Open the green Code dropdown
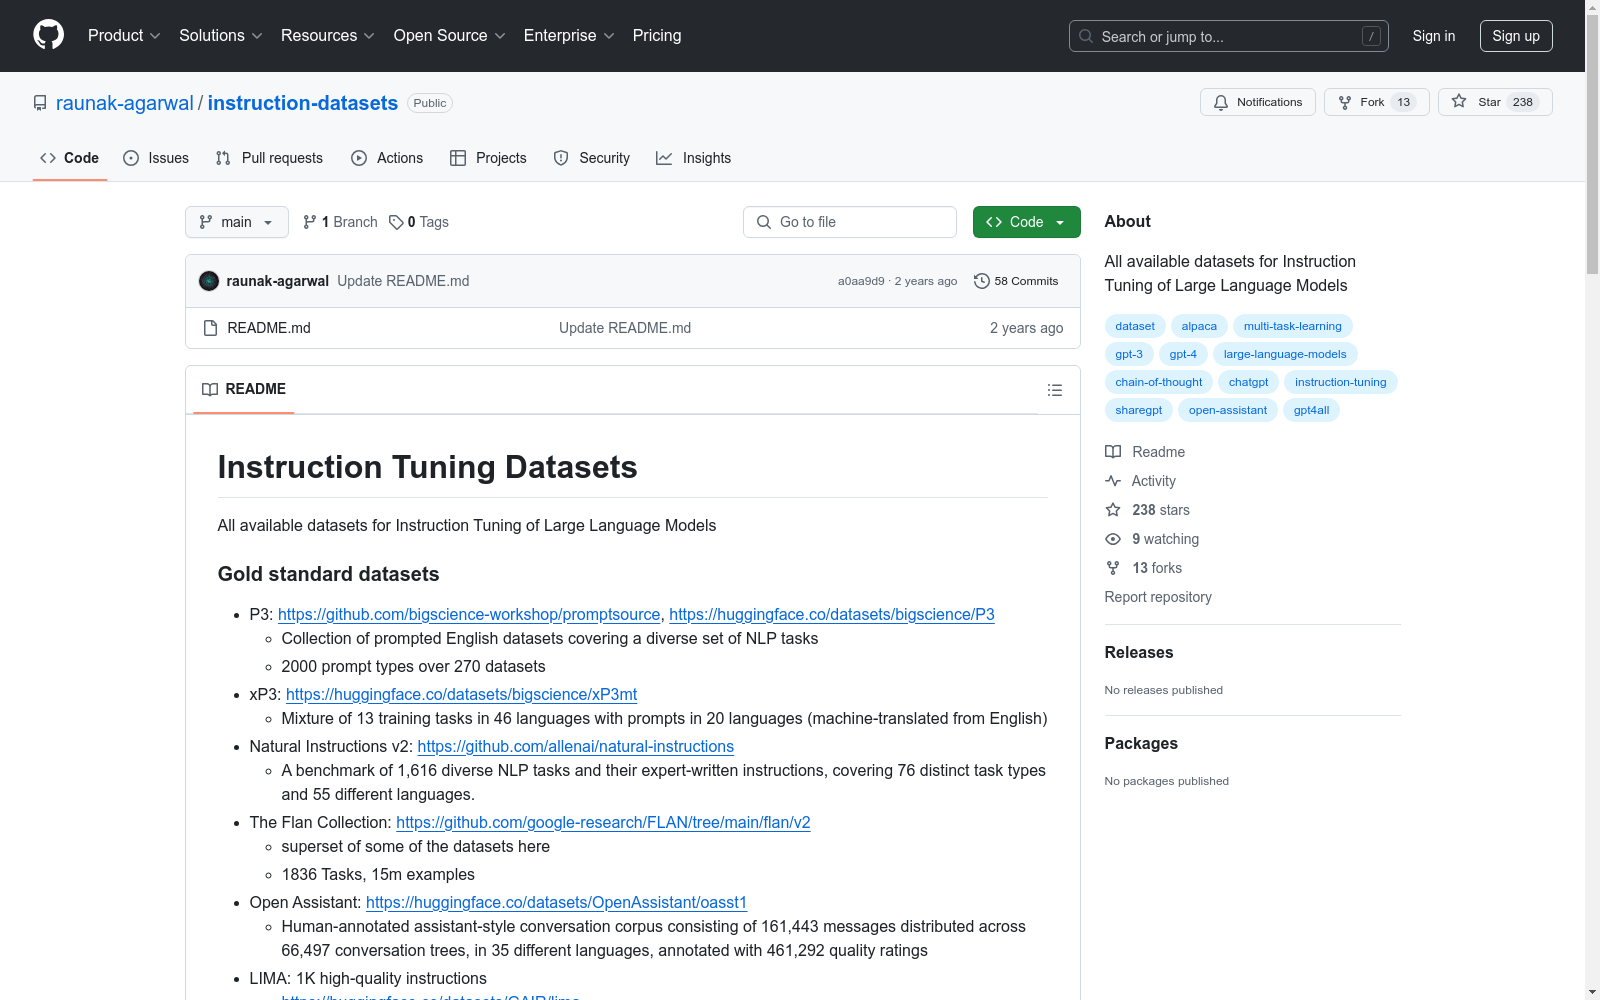 coord(1026,222)
